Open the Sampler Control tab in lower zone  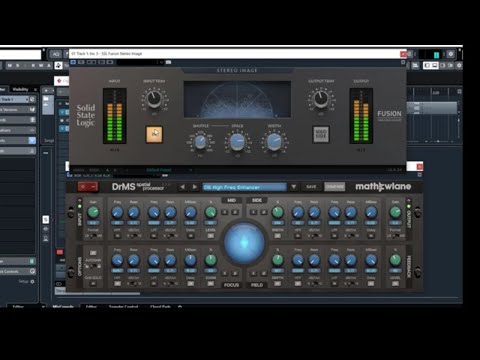pos(123,306)
